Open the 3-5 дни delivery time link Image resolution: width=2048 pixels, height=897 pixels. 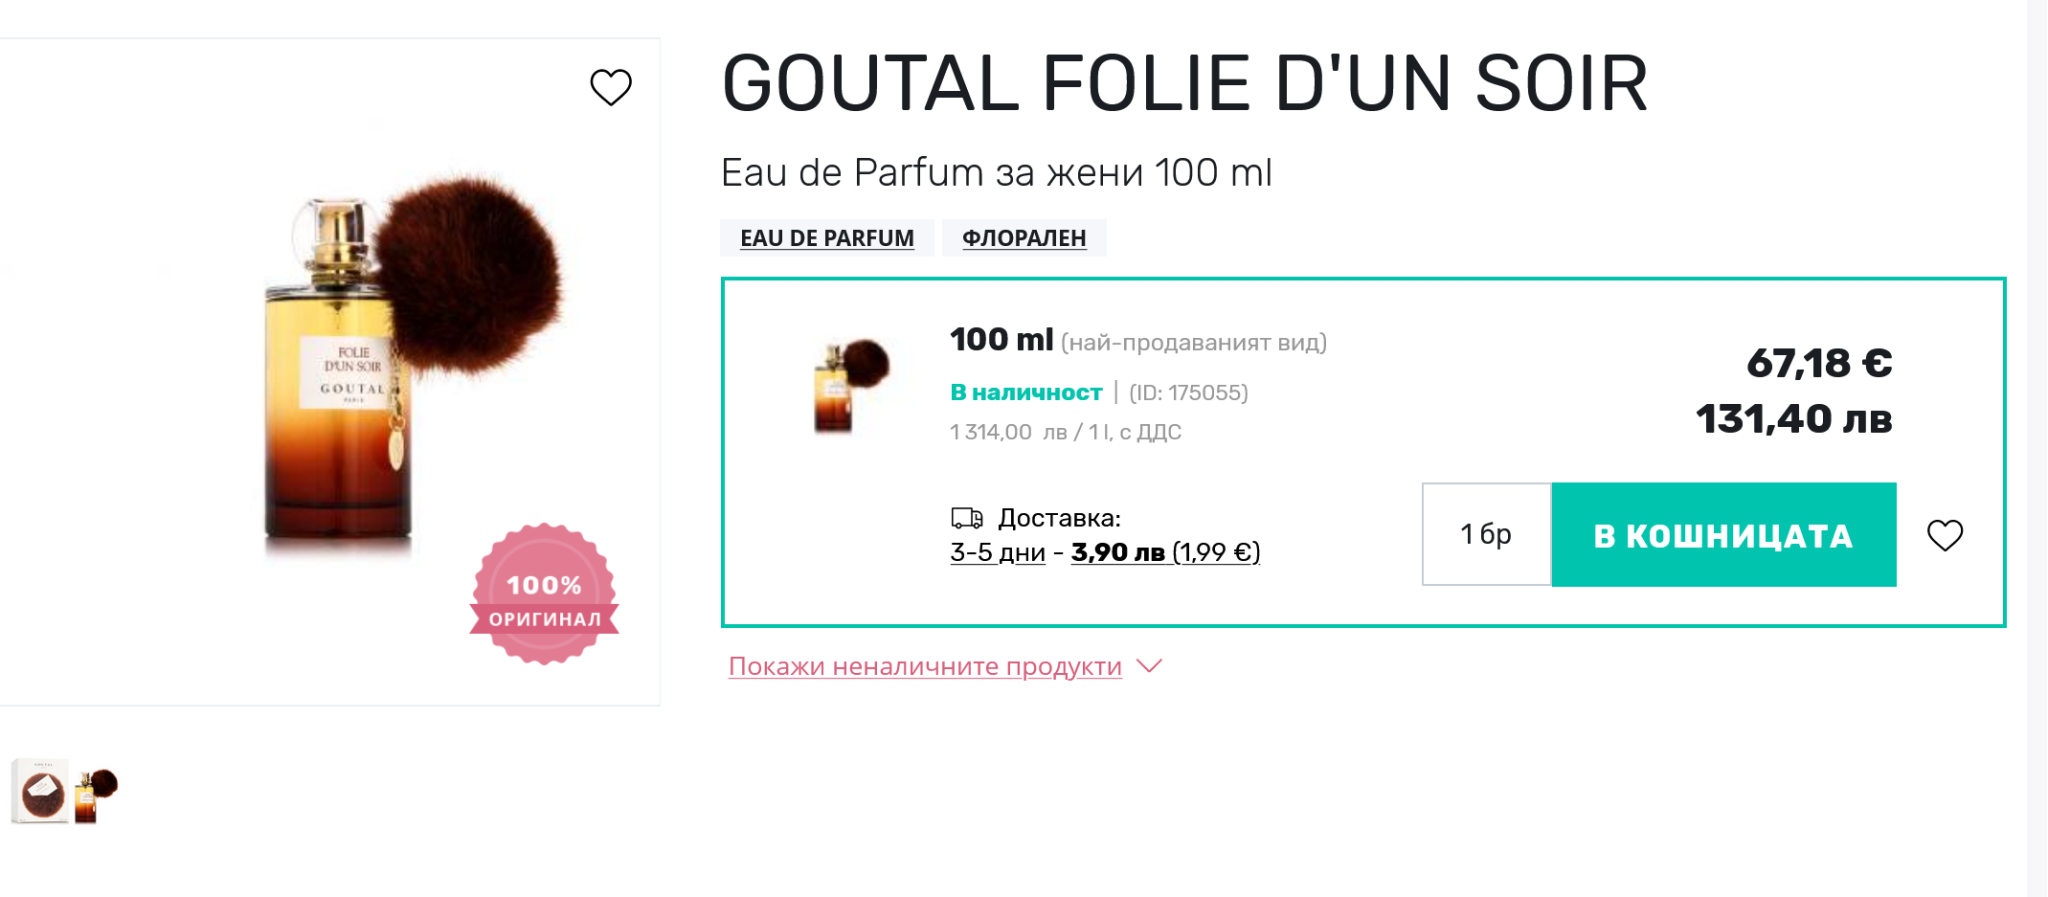click(x=997, y=552)
